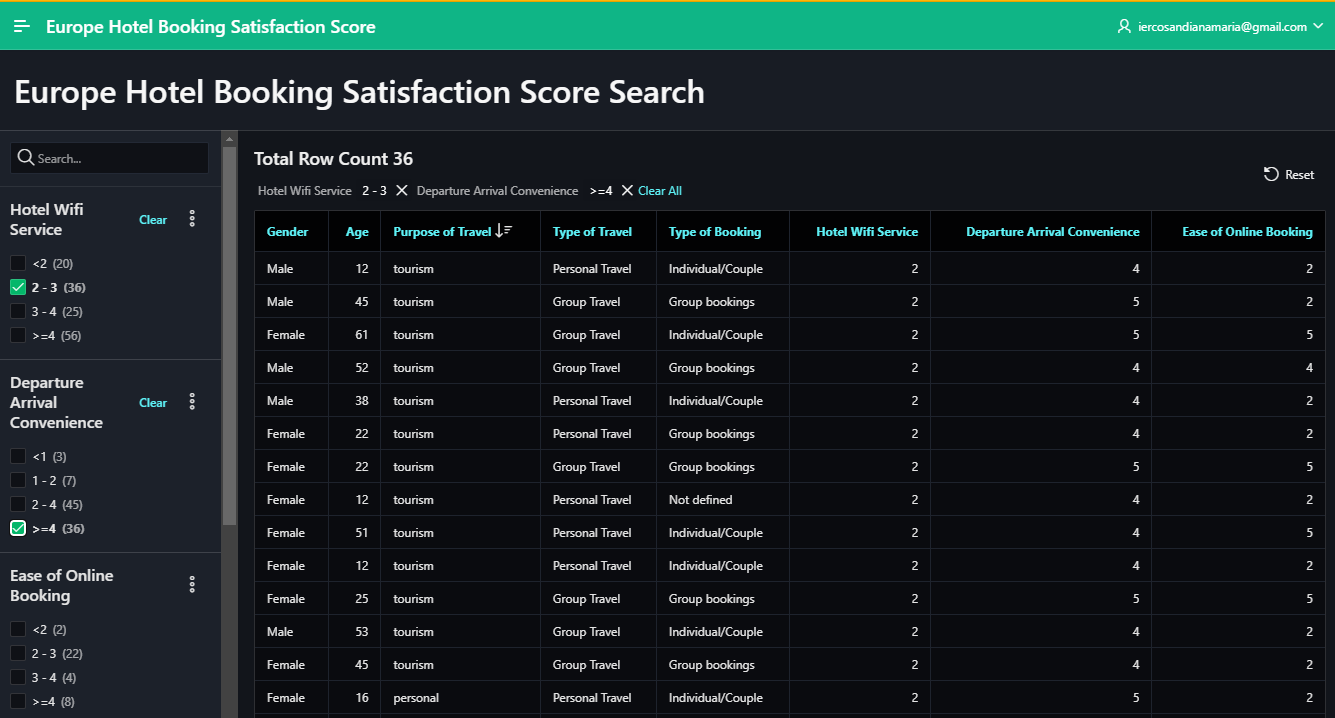
Task: Click the facet search input field
Action: click(110, 158)
